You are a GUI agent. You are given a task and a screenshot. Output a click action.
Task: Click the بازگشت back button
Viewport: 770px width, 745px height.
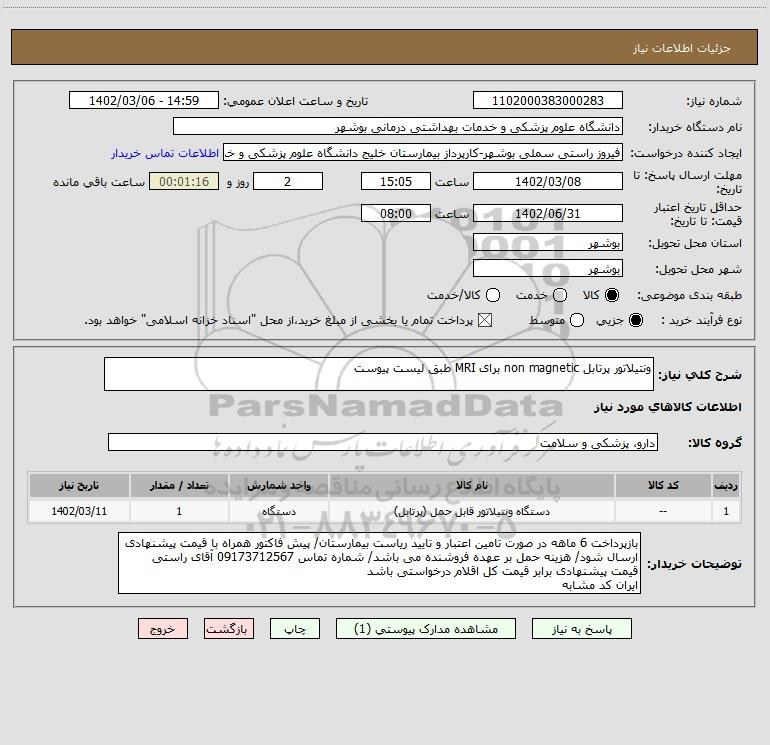229,629
